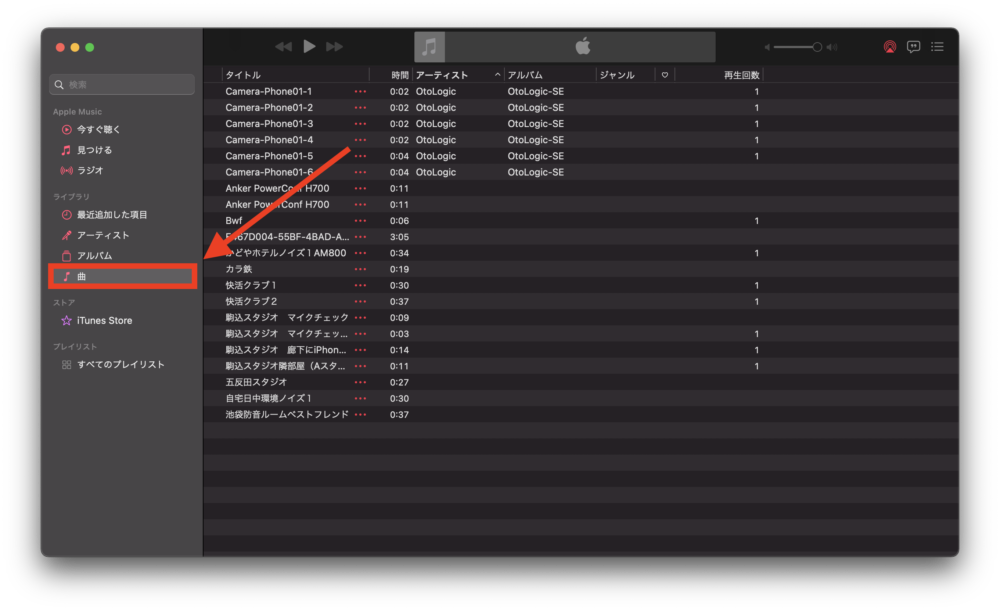Open more options for Camera-Phone01-3
This screenshot has height=611, width=1000.
[360, 124]
